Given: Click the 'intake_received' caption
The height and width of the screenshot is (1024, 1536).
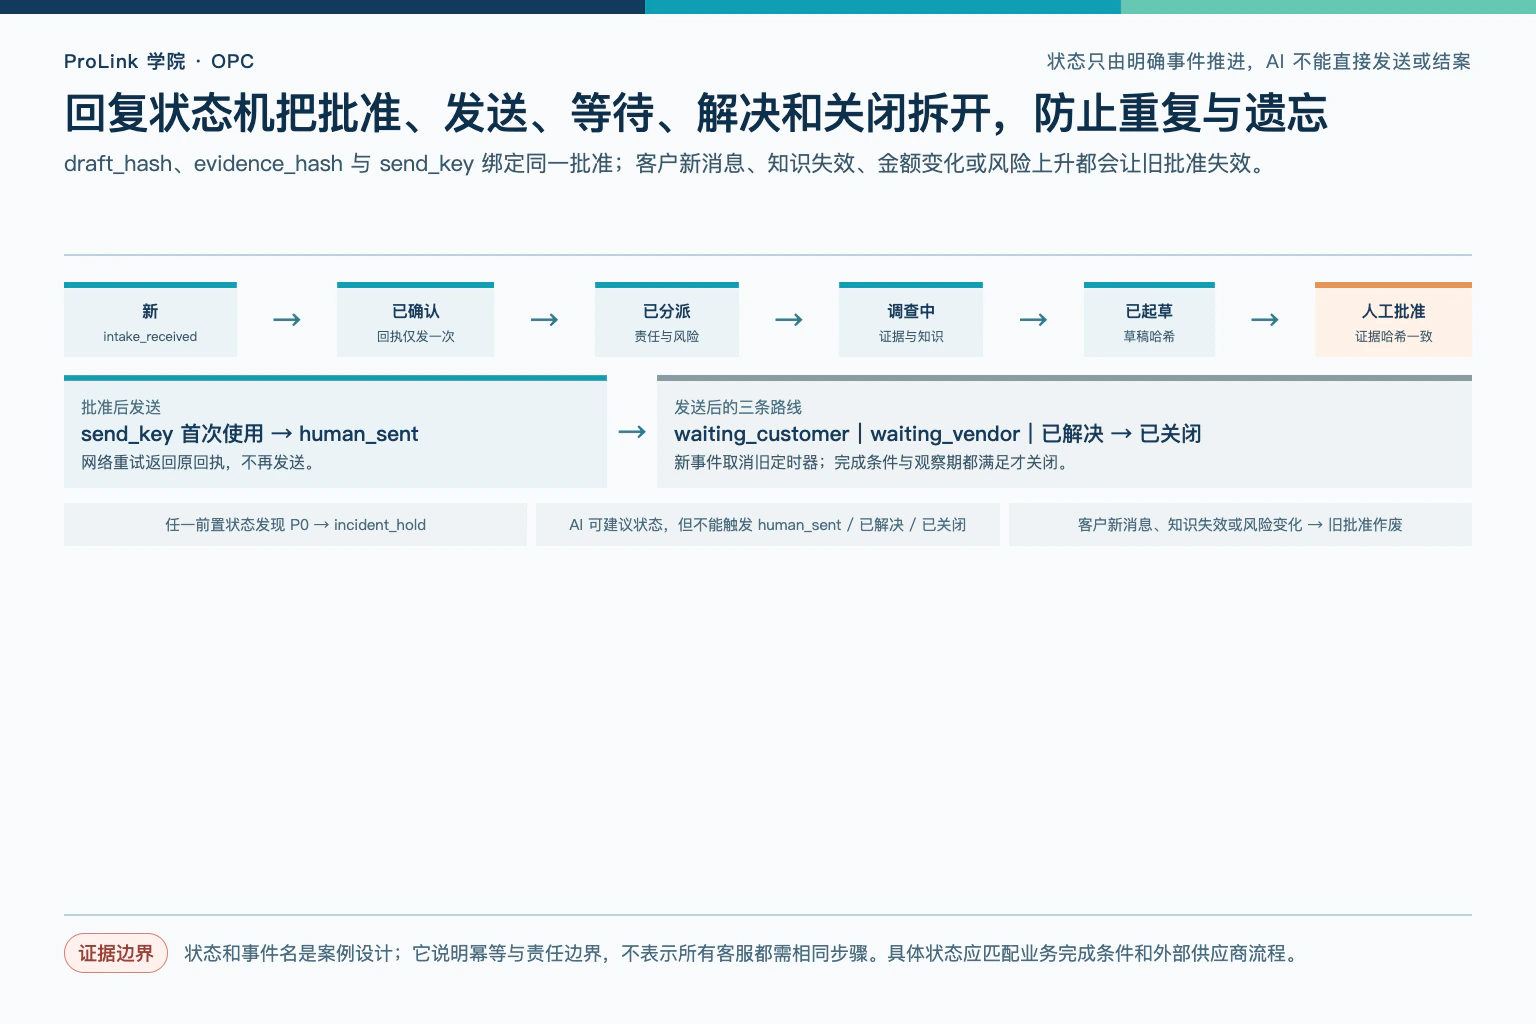Looking at the screenshot, I should [150, 336].
